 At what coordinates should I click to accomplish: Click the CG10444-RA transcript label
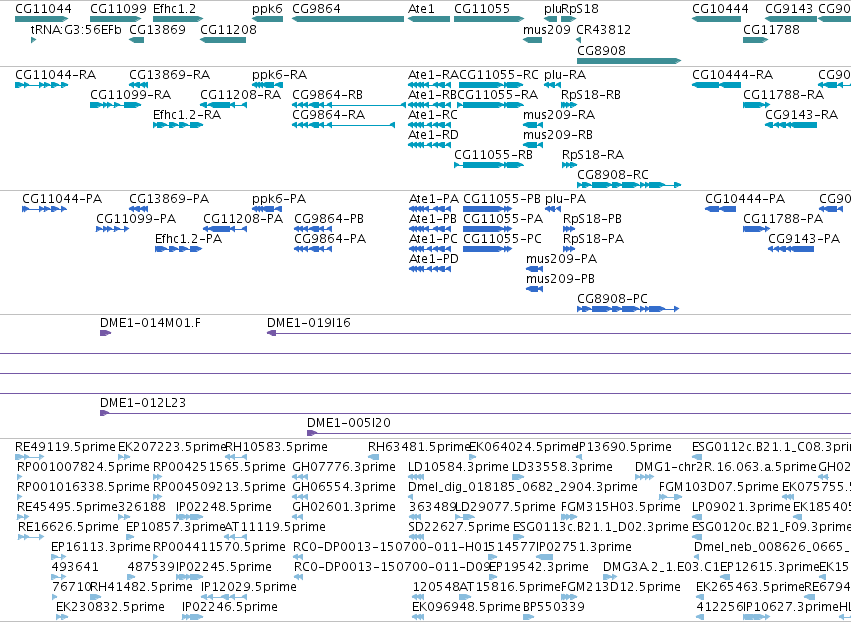coord(732,74)
